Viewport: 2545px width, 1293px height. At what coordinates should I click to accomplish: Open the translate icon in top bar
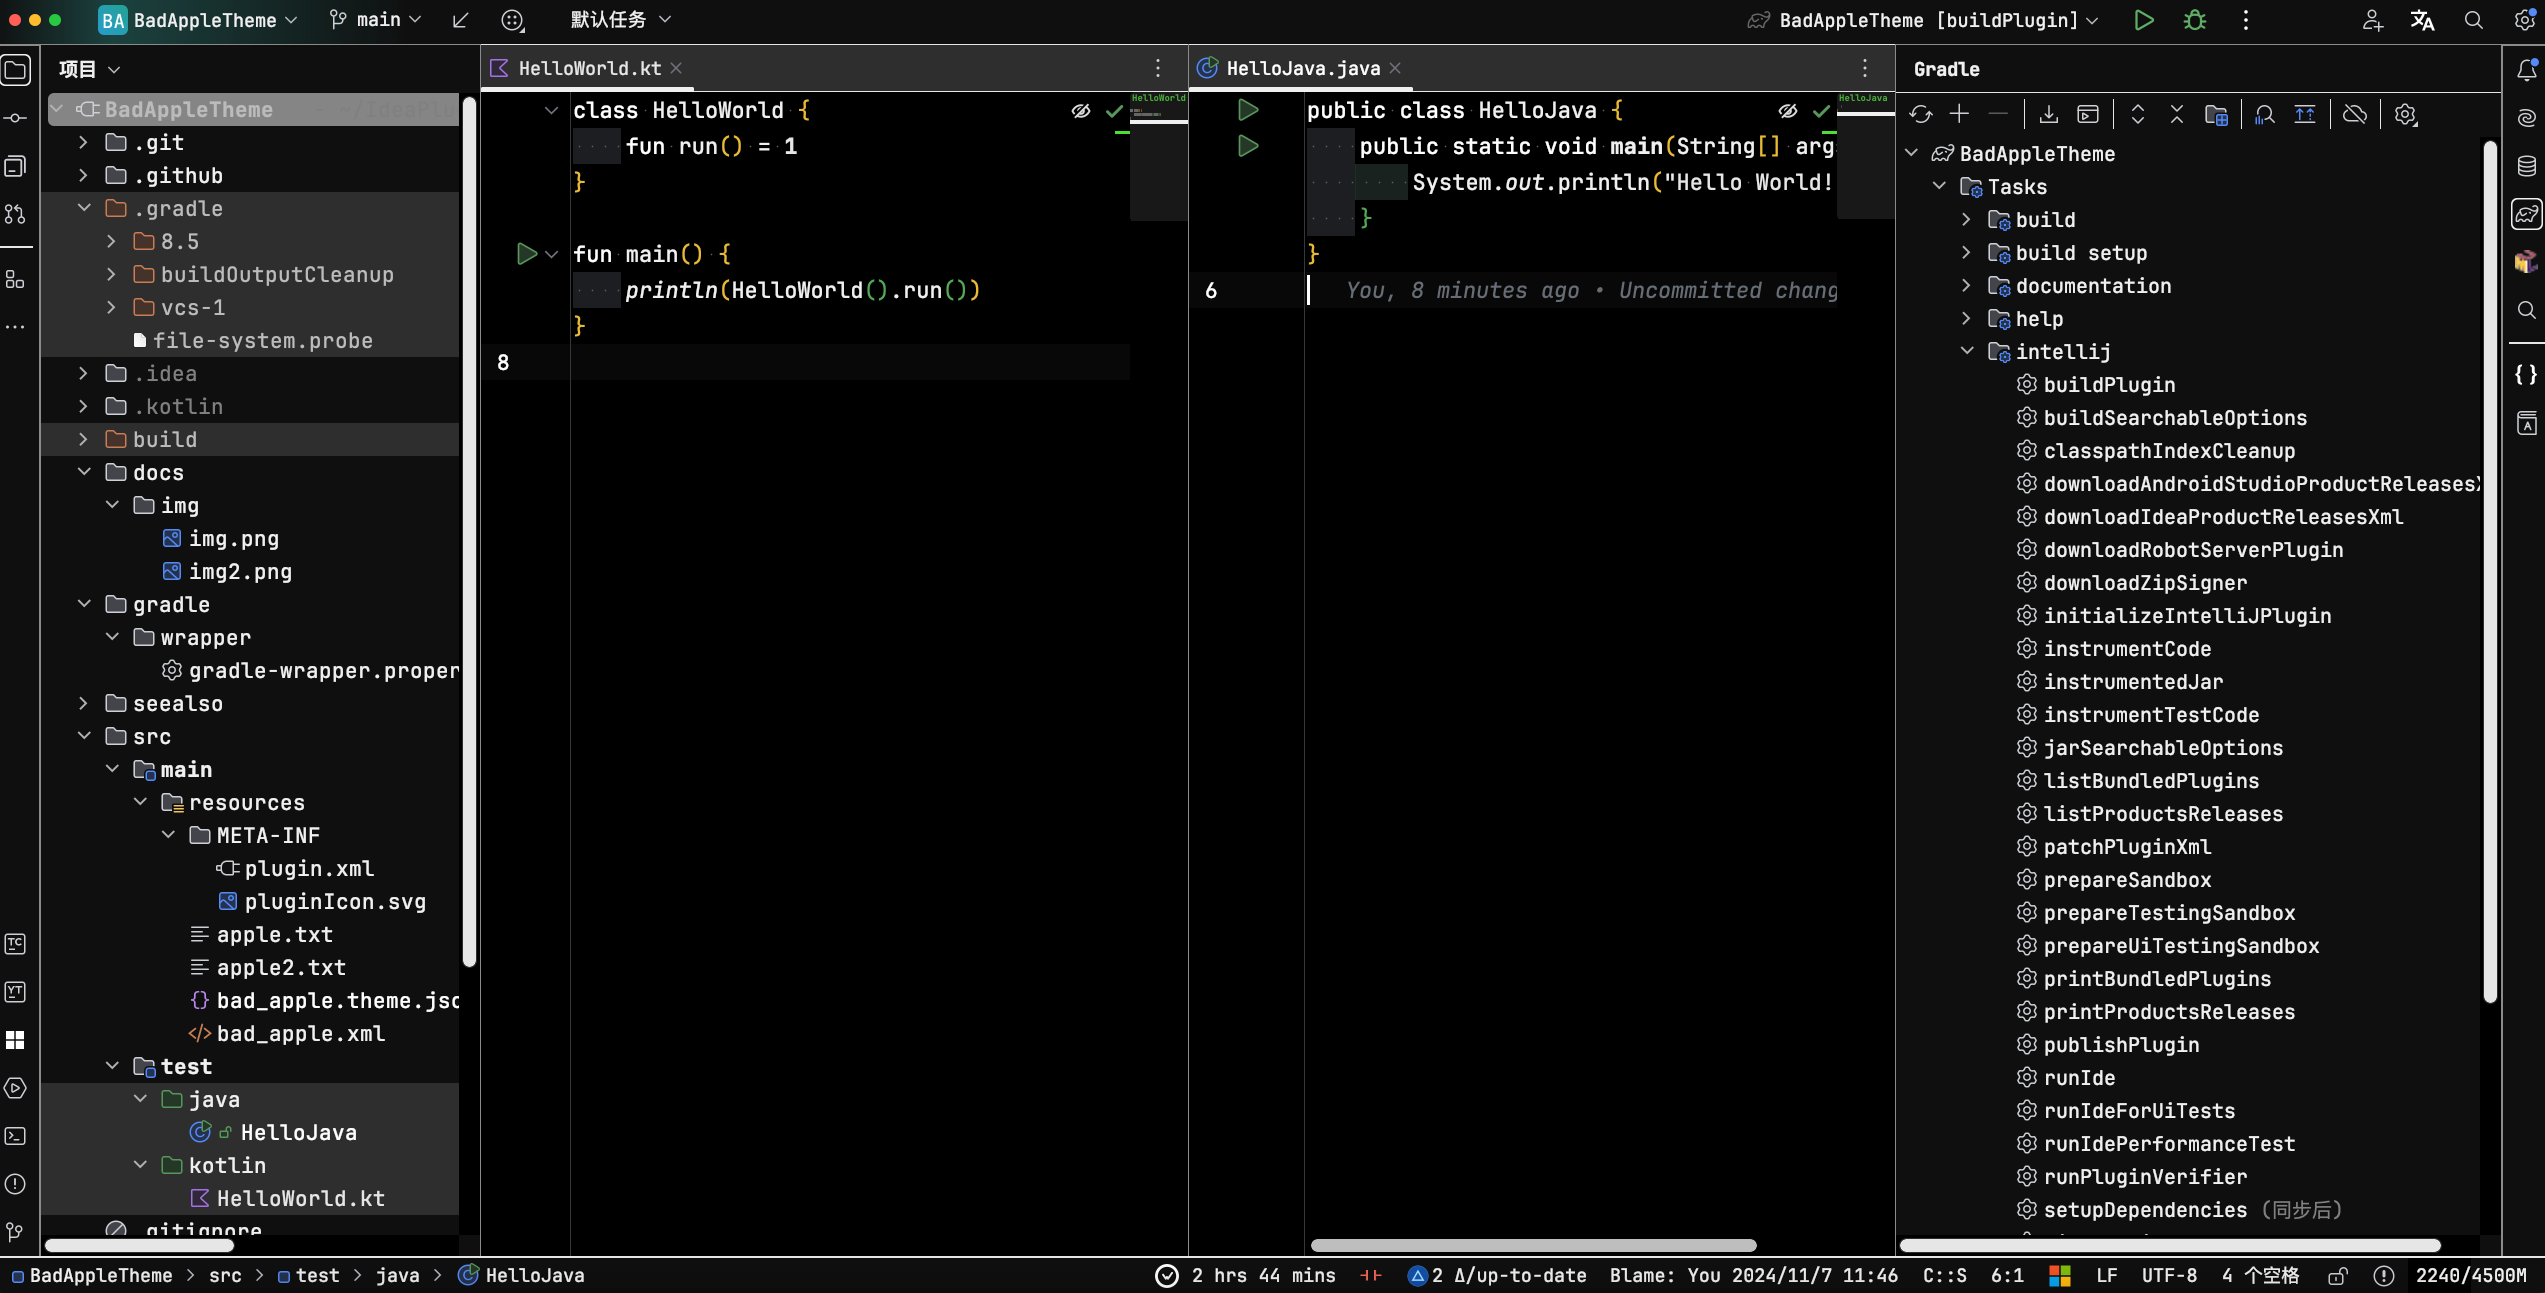[2422, 20]
